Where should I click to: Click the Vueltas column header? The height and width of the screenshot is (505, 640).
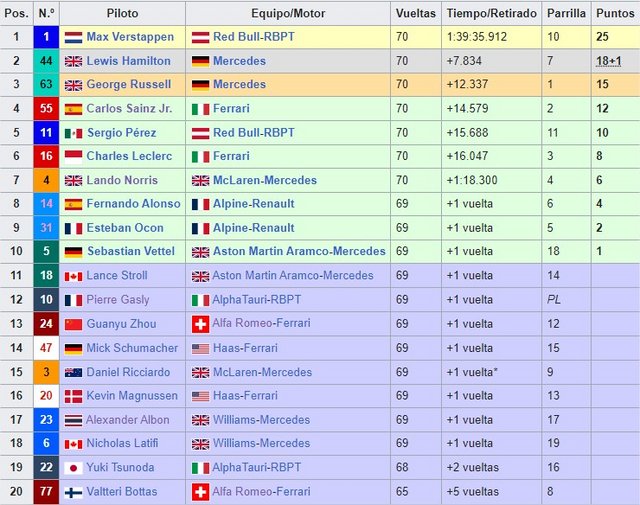416,13
